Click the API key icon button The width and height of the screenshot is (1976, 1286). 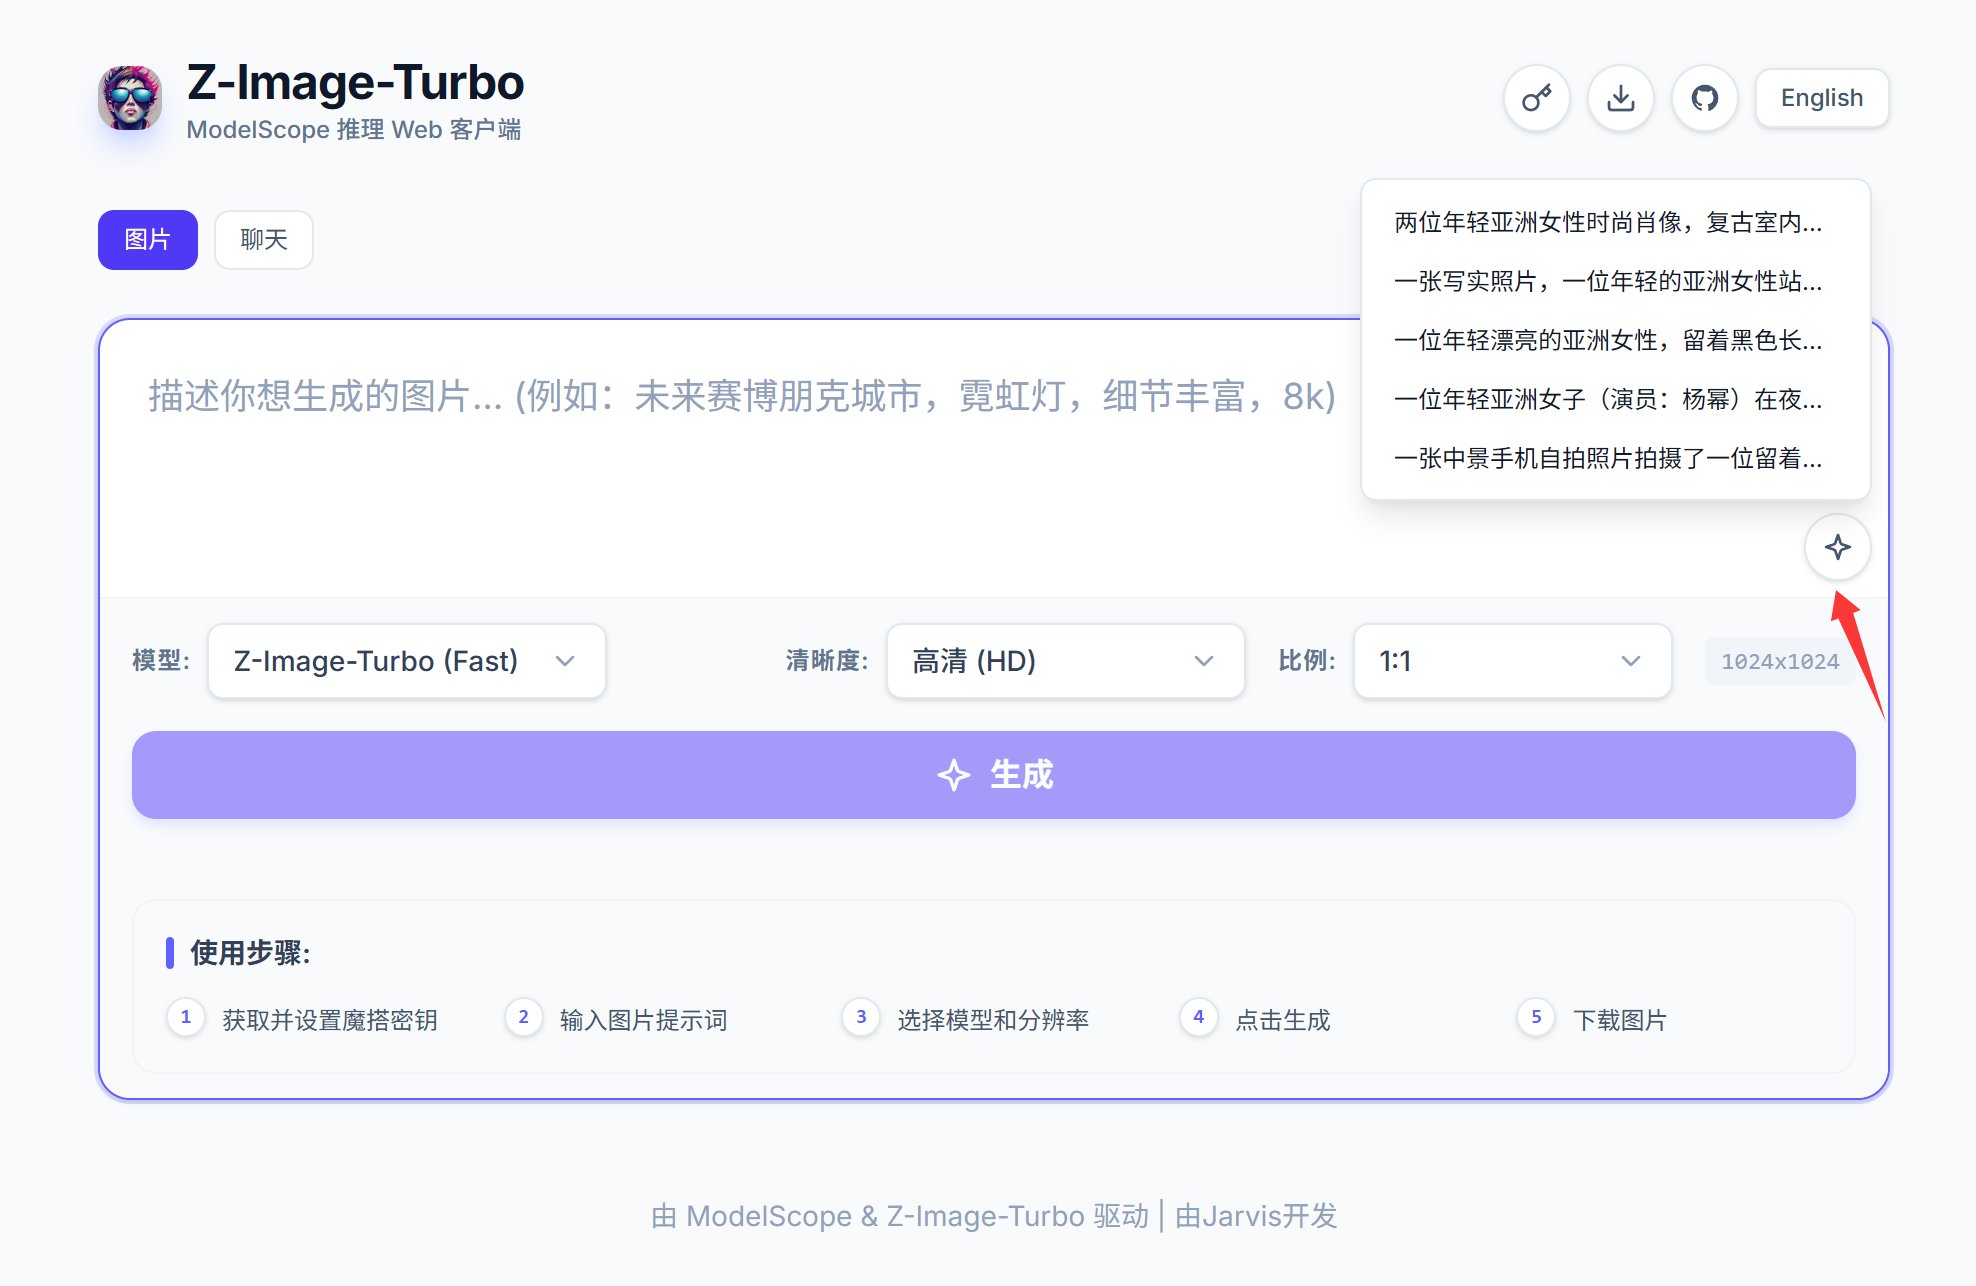click(1536, 98)
